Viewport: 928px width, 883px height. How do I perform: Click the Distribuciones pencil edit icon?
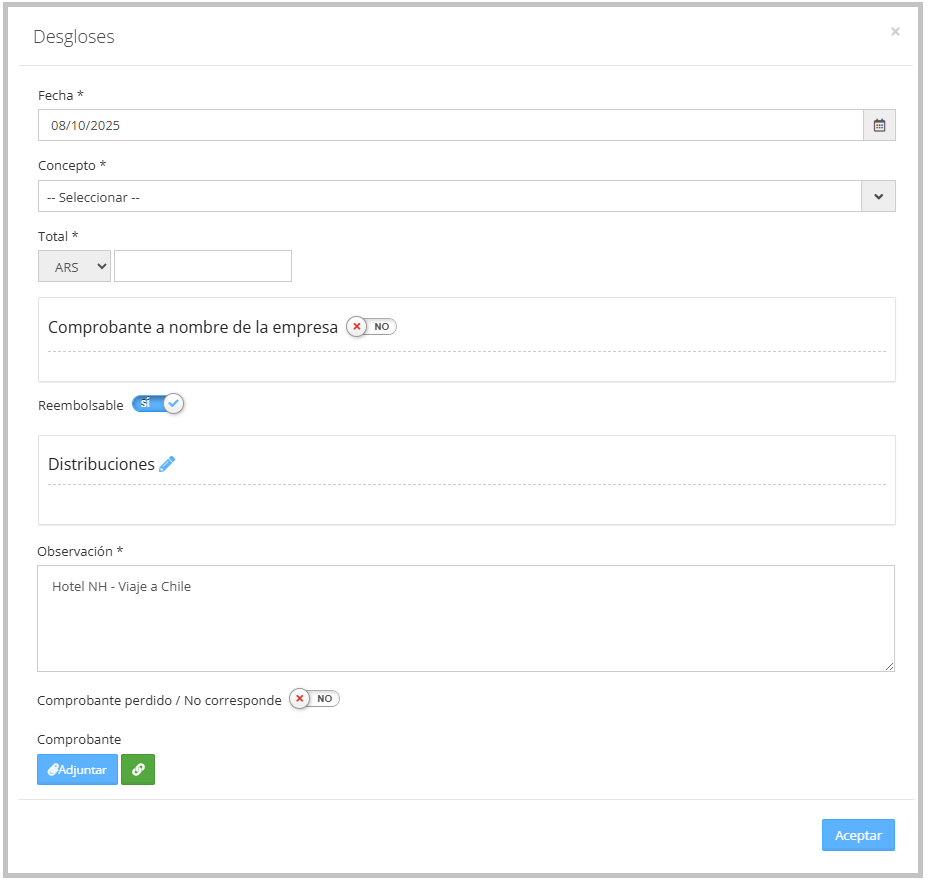tap(167, 464)
